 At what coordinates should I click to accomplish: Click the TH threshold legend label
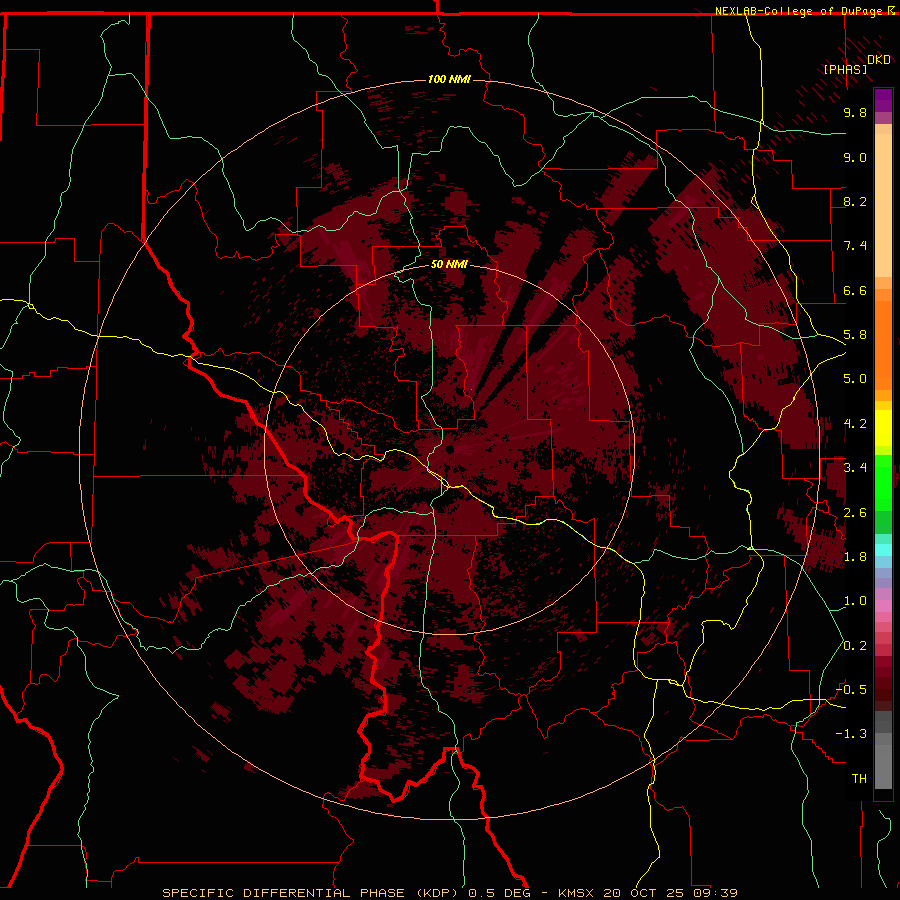[x=859, y=779]
